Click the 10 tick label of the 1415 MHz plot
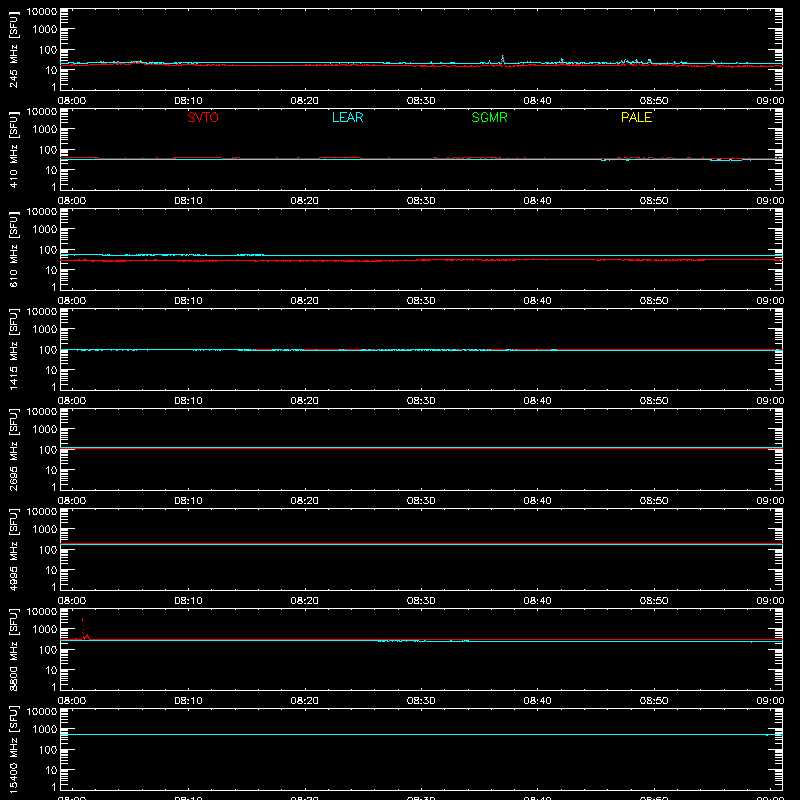800x800 pixels. (x=51, y=370)
